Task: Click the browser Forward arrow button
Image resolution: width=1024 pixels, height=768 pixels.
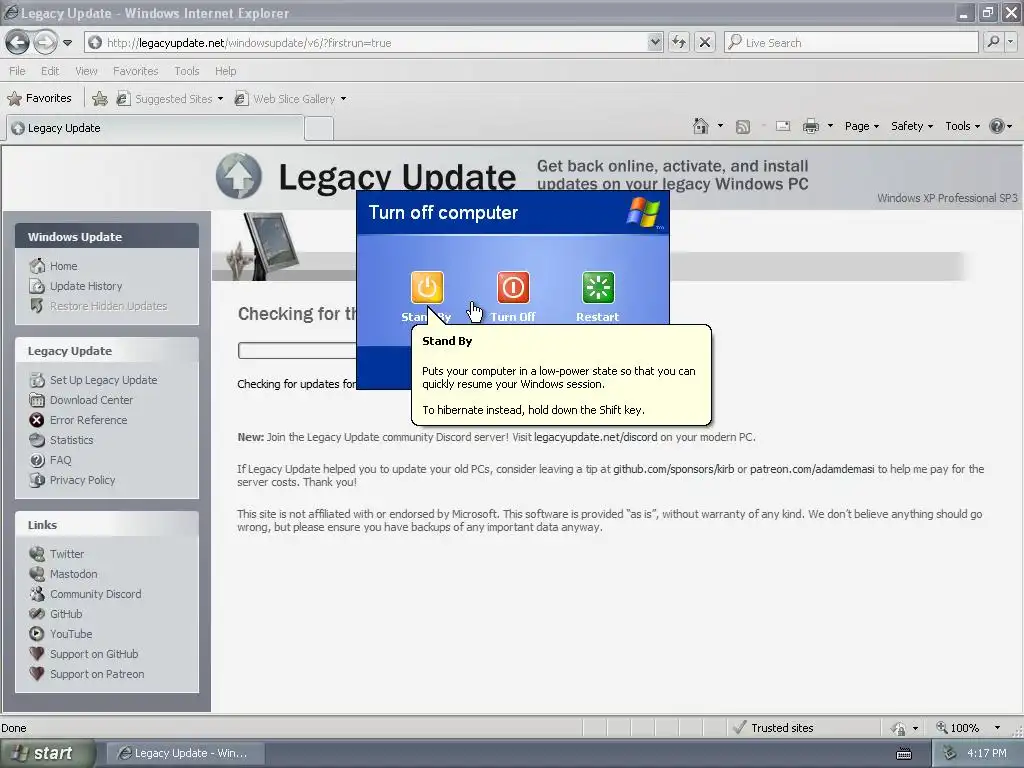Action: point(44,43)
